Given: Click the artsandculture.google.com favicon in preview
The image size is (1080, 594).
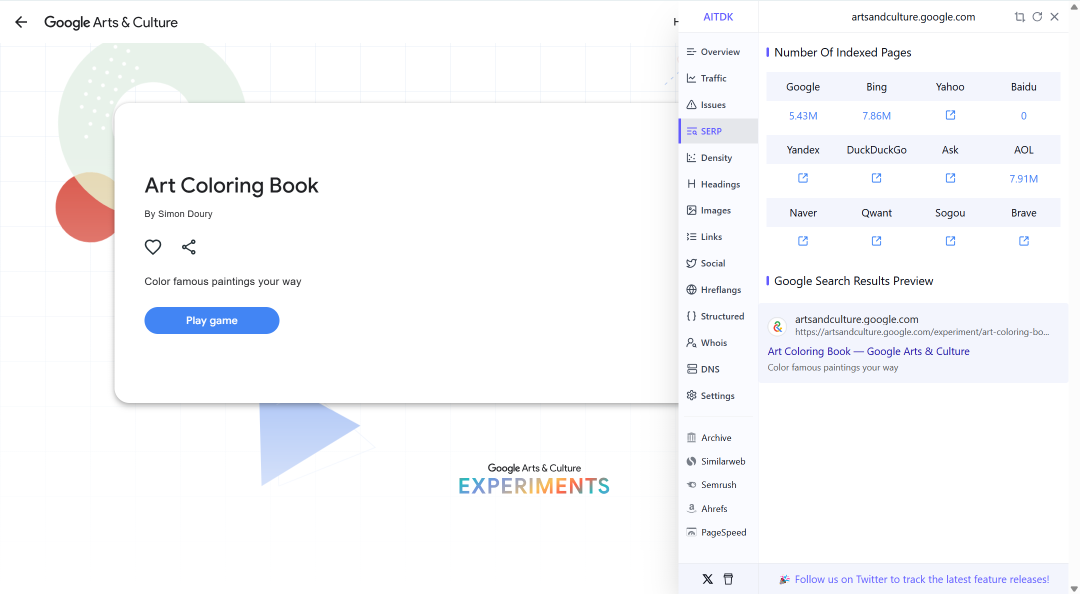Looking at the screenshot, I should click(778, 327).
